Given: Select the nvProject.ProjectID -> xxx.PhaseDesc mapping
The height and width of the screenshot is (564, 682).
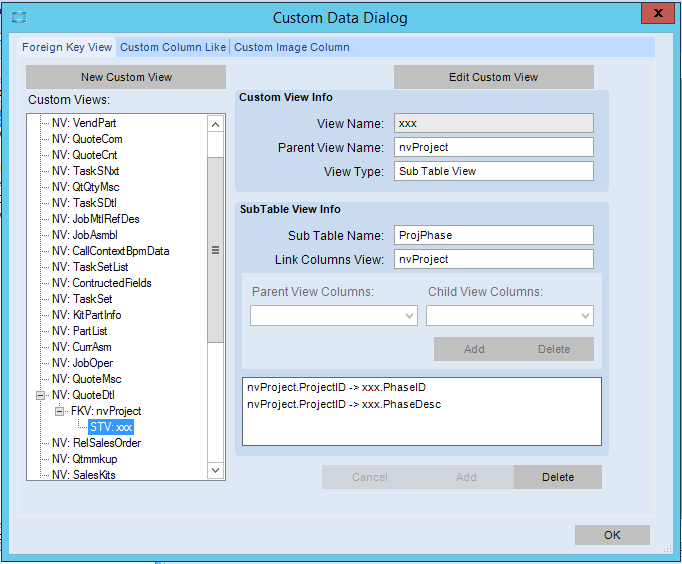Looking at the screenshot, I should [x=342, y=405].
